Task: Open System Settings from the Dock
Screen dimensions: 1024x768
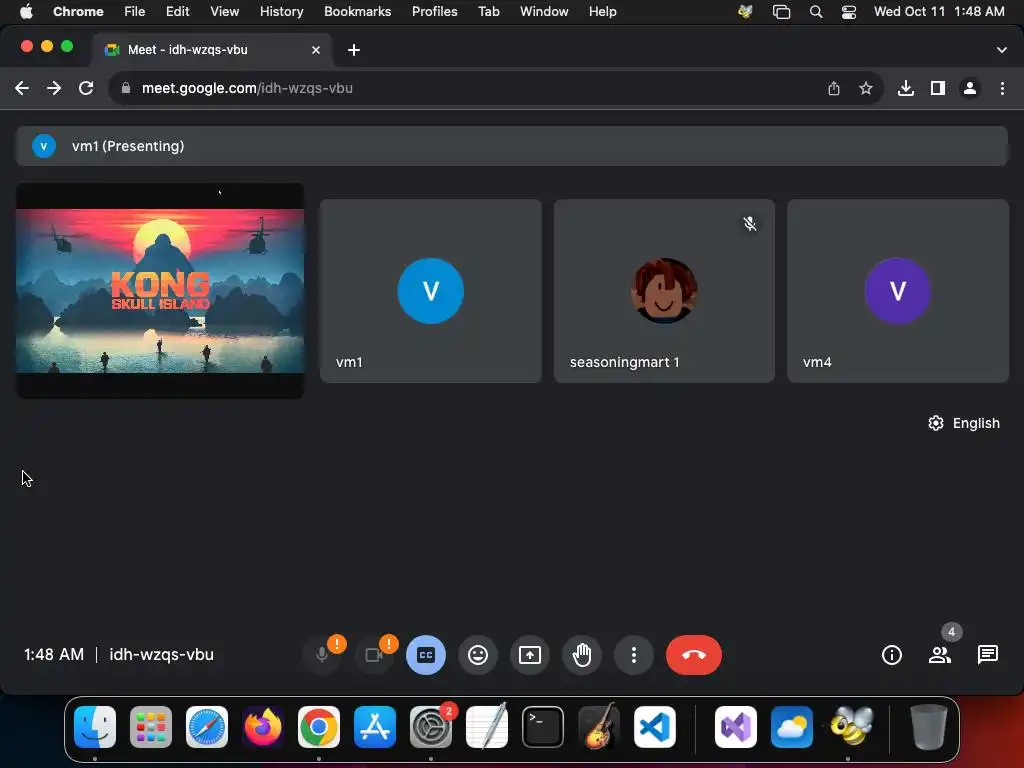Action: (430, 727)
